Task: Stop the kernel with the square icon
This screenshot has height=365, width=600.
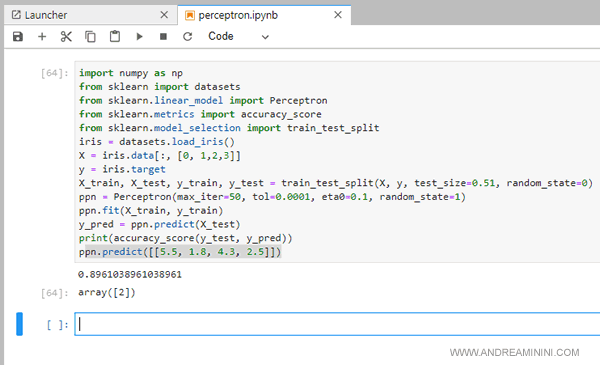Action: [163, 37]
